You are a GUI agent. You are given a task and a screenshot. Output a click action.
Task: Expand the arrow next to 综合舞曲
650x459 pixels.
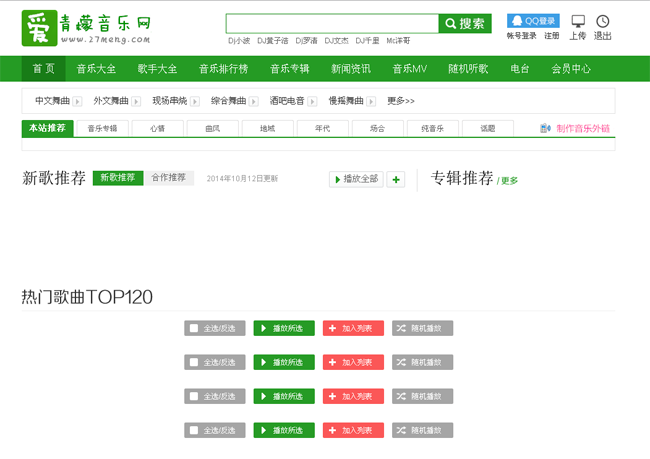point(254,101)
